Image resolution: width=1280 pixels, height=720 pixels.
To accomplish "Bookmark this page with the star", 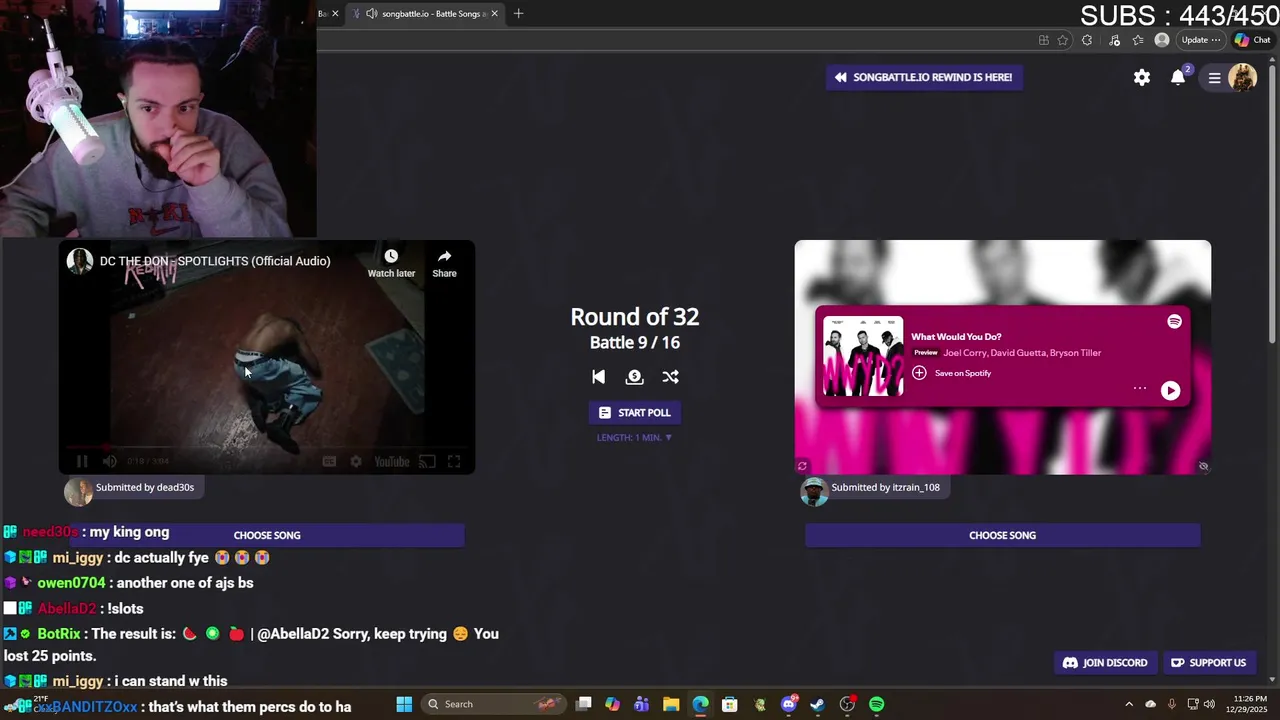I will coord(1063,40).
